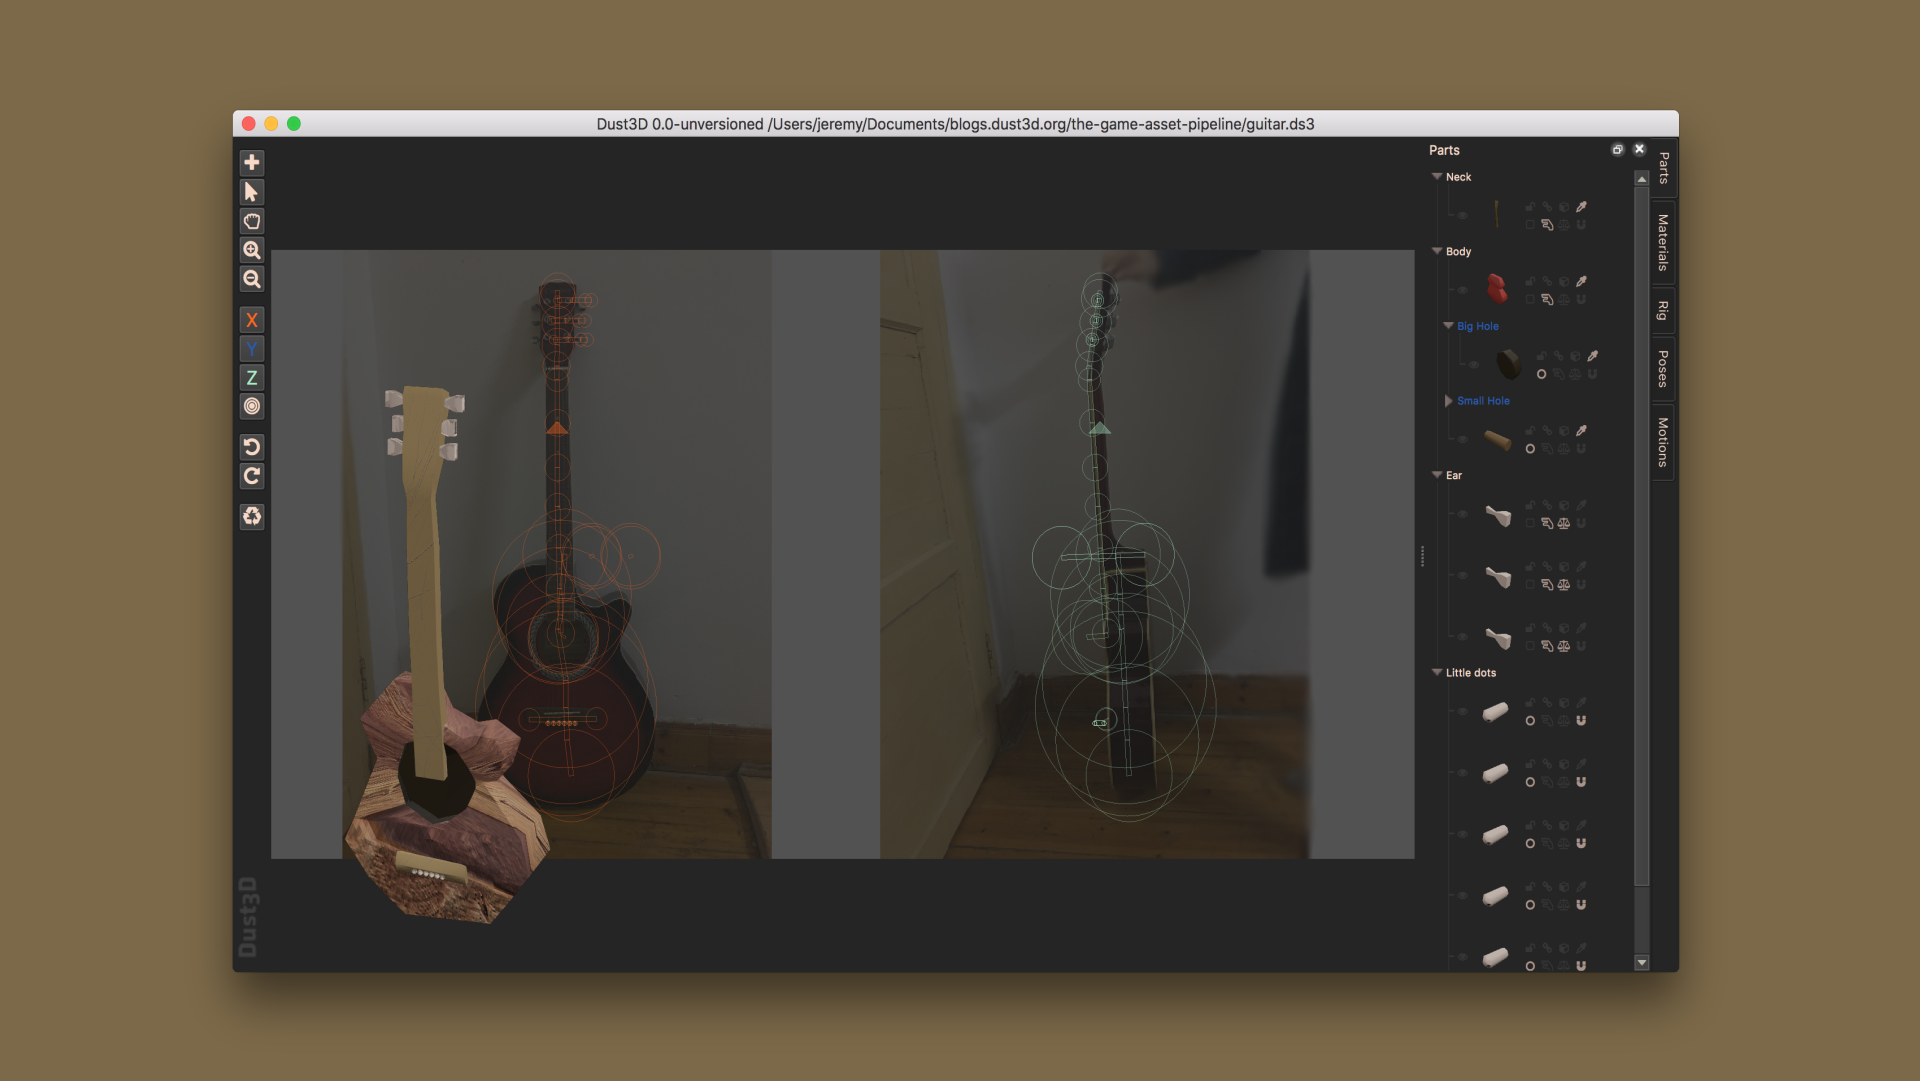
Task: Switch to the Motions tab
Action: click(x=1663, y=442)
